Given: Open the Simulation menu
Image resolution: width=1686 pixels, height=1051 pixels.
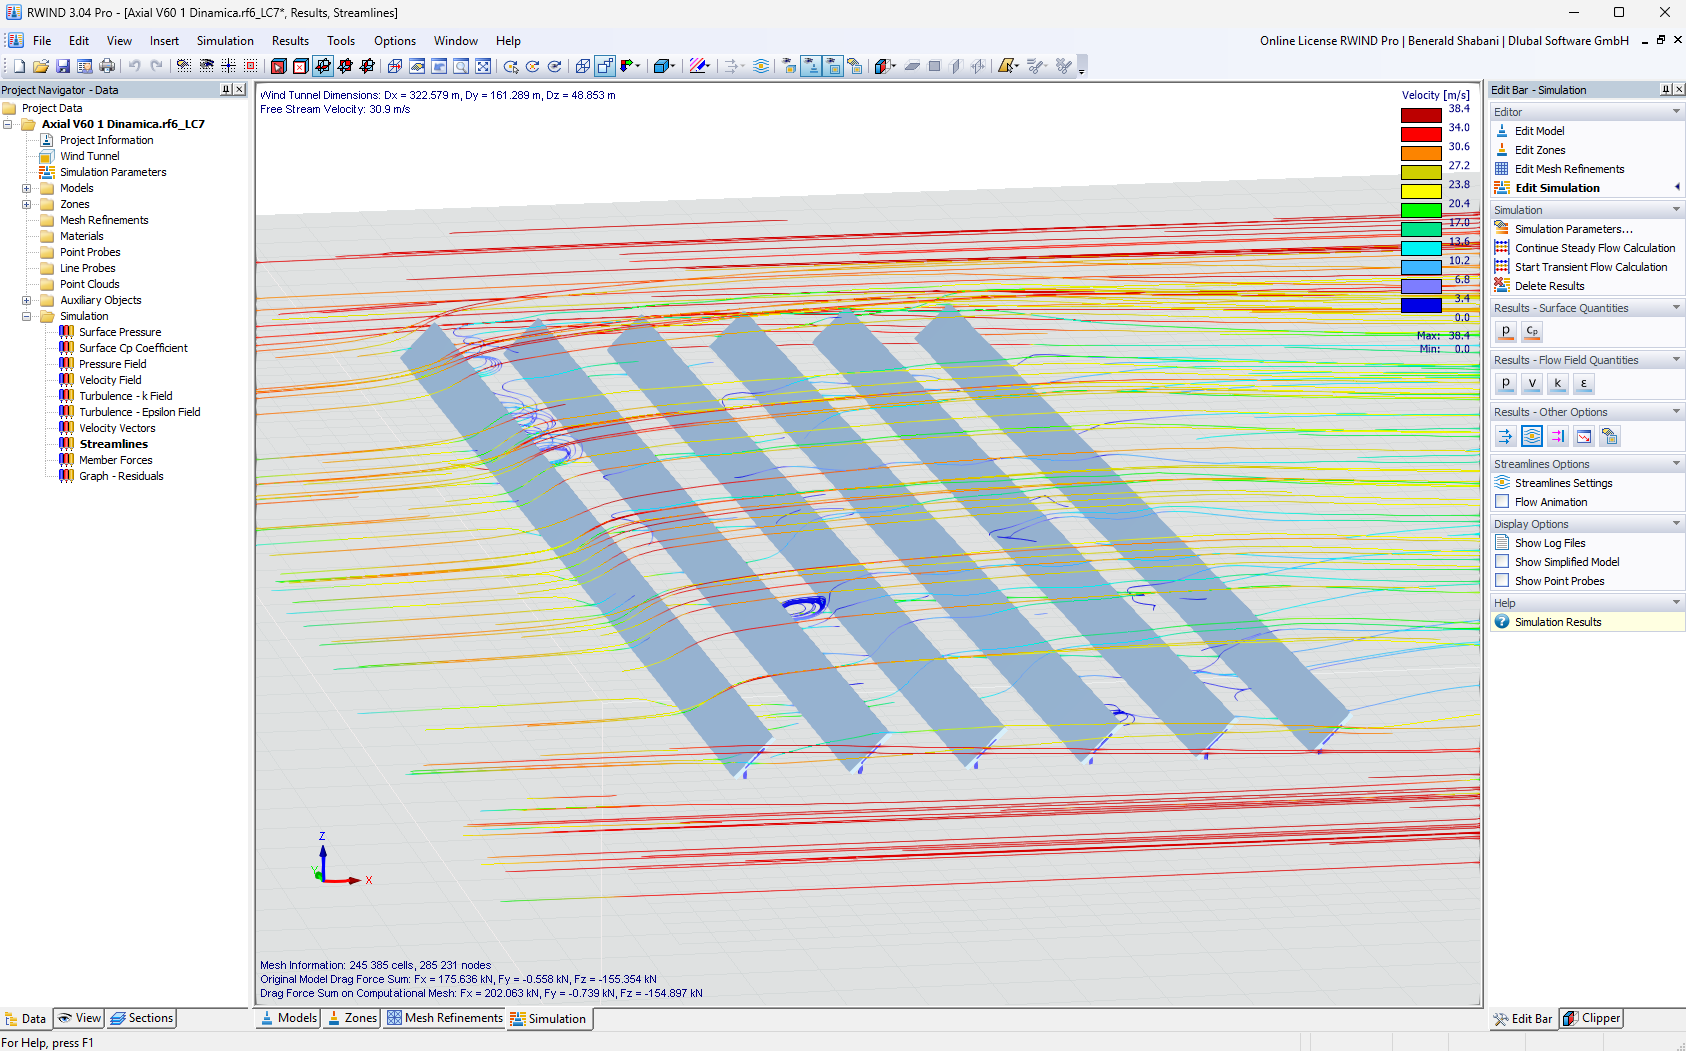Looking at the screenshot, I should tap(225, 41).
